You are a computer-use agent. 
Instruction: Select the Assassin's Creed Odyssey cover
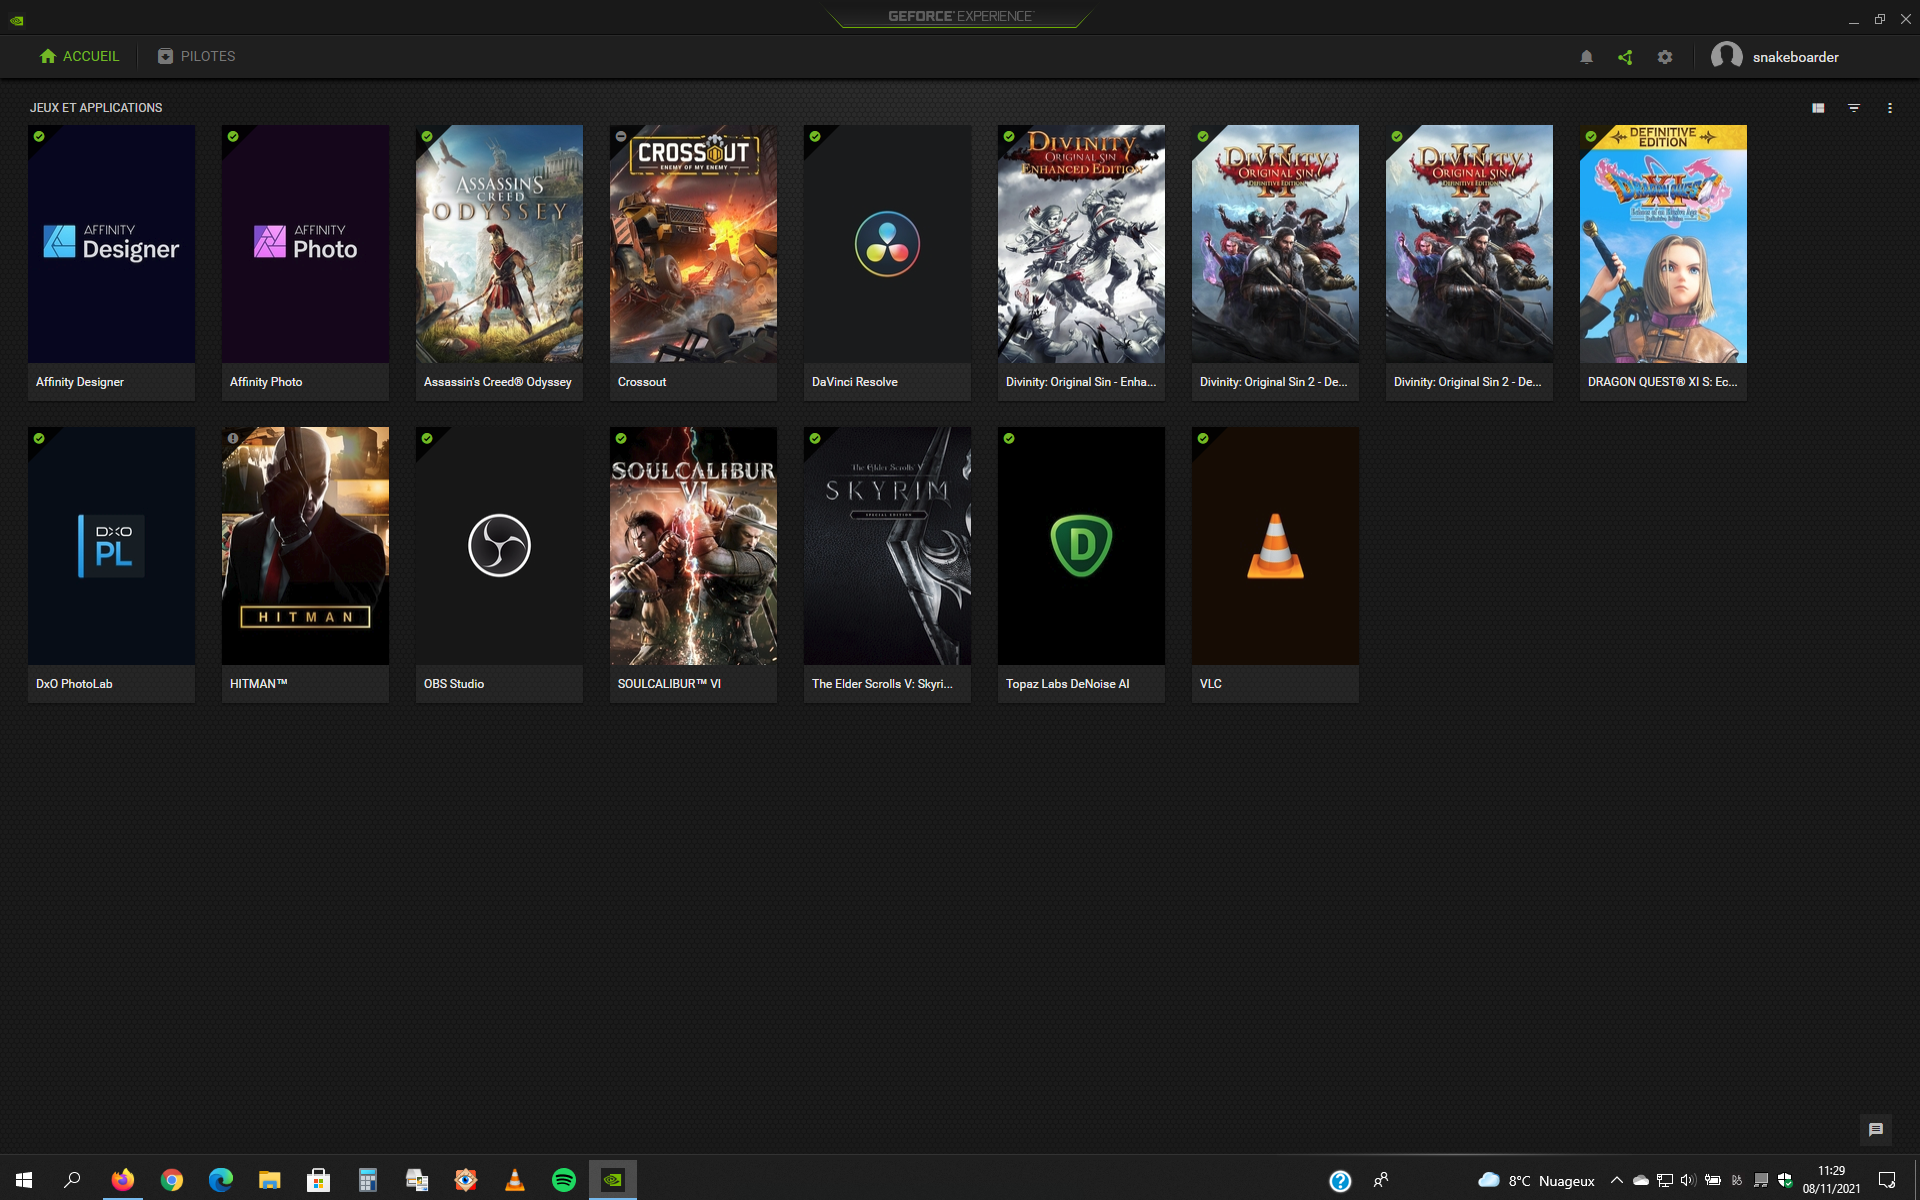(499, 244)
